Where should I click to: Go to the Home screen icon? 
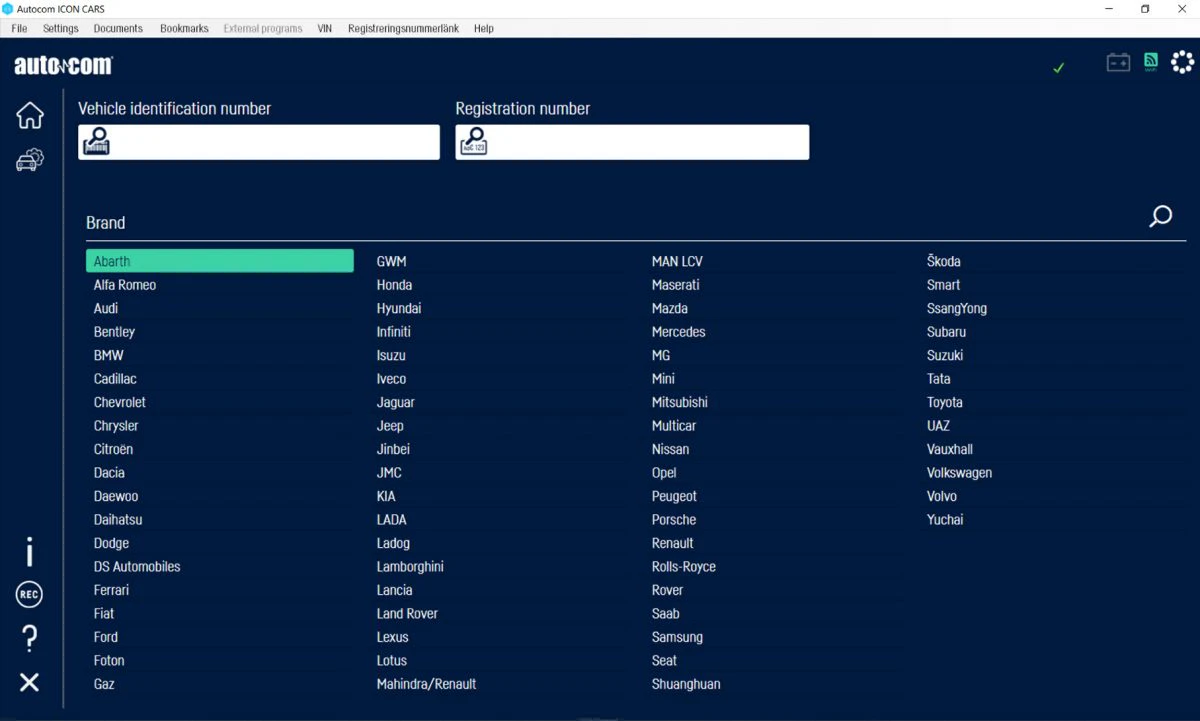[x=30, y=115]
